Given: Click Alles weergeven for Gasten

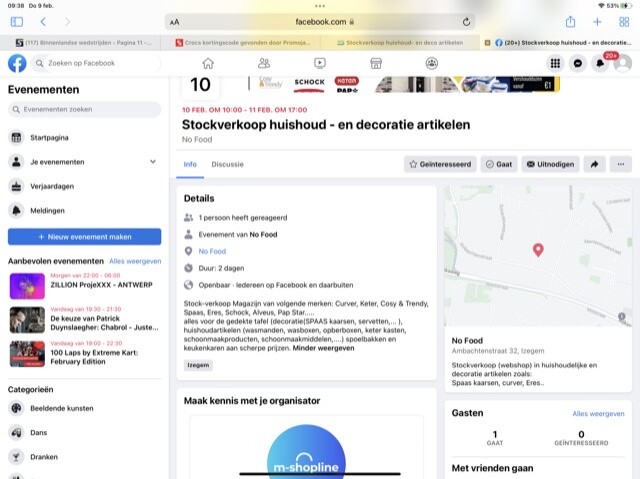Looking at the screenshot, I should [x=598, y=414].
